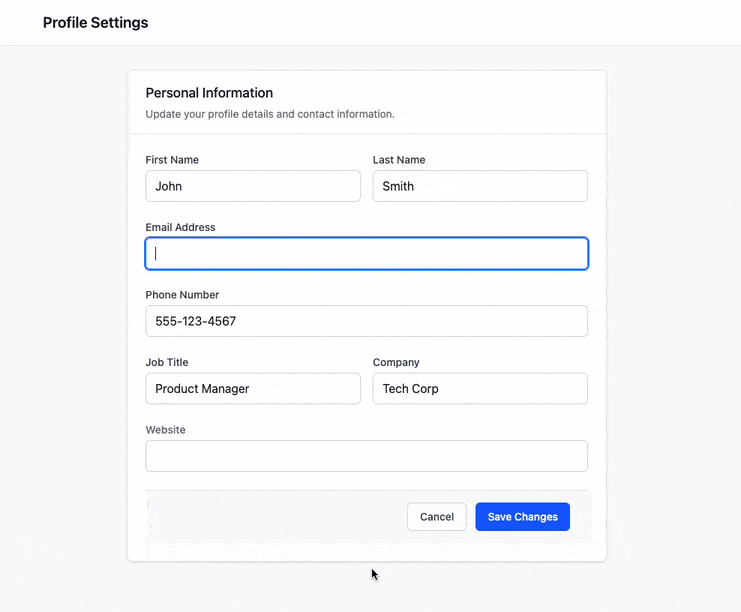The width and height of the screenshot is (741, 612).
Task: Click the 'Update your profile details' description text
Action: click(270, 114)
